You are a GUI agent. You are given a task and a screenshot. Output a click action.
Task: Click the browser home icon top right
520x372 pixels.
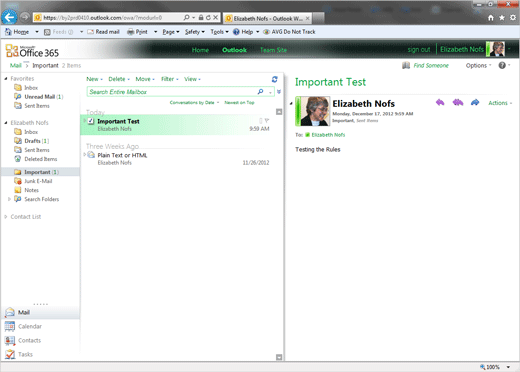491,18
